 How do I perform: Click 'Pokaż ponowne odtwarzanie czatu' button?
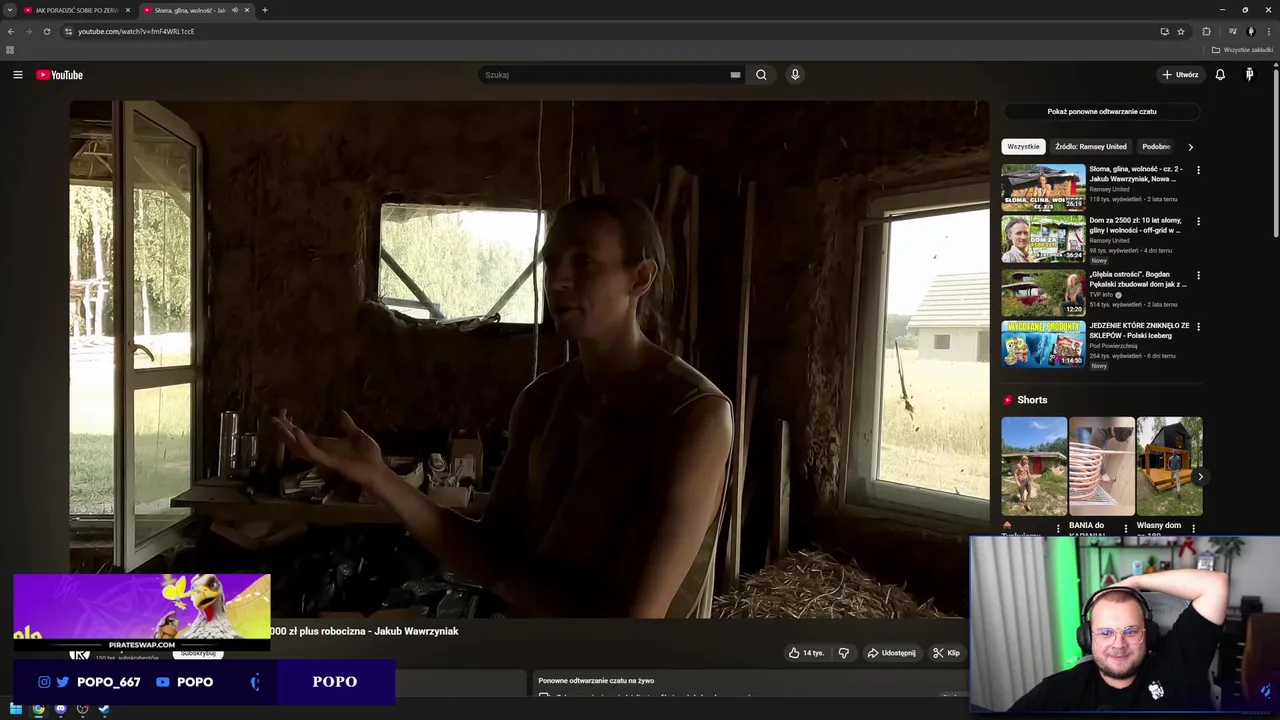pos(1102,112)
